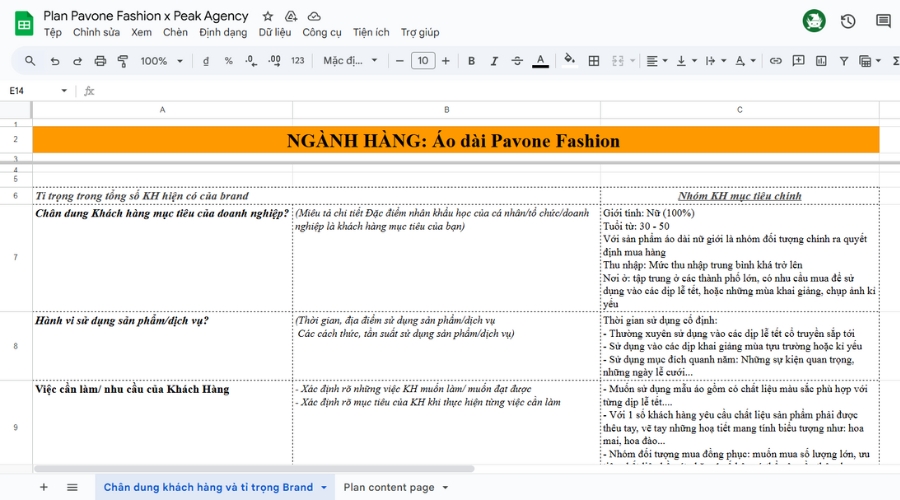900x500 pixels.
Task: Redo the last action
Action: pyautogui.click(x=77, y=61)
